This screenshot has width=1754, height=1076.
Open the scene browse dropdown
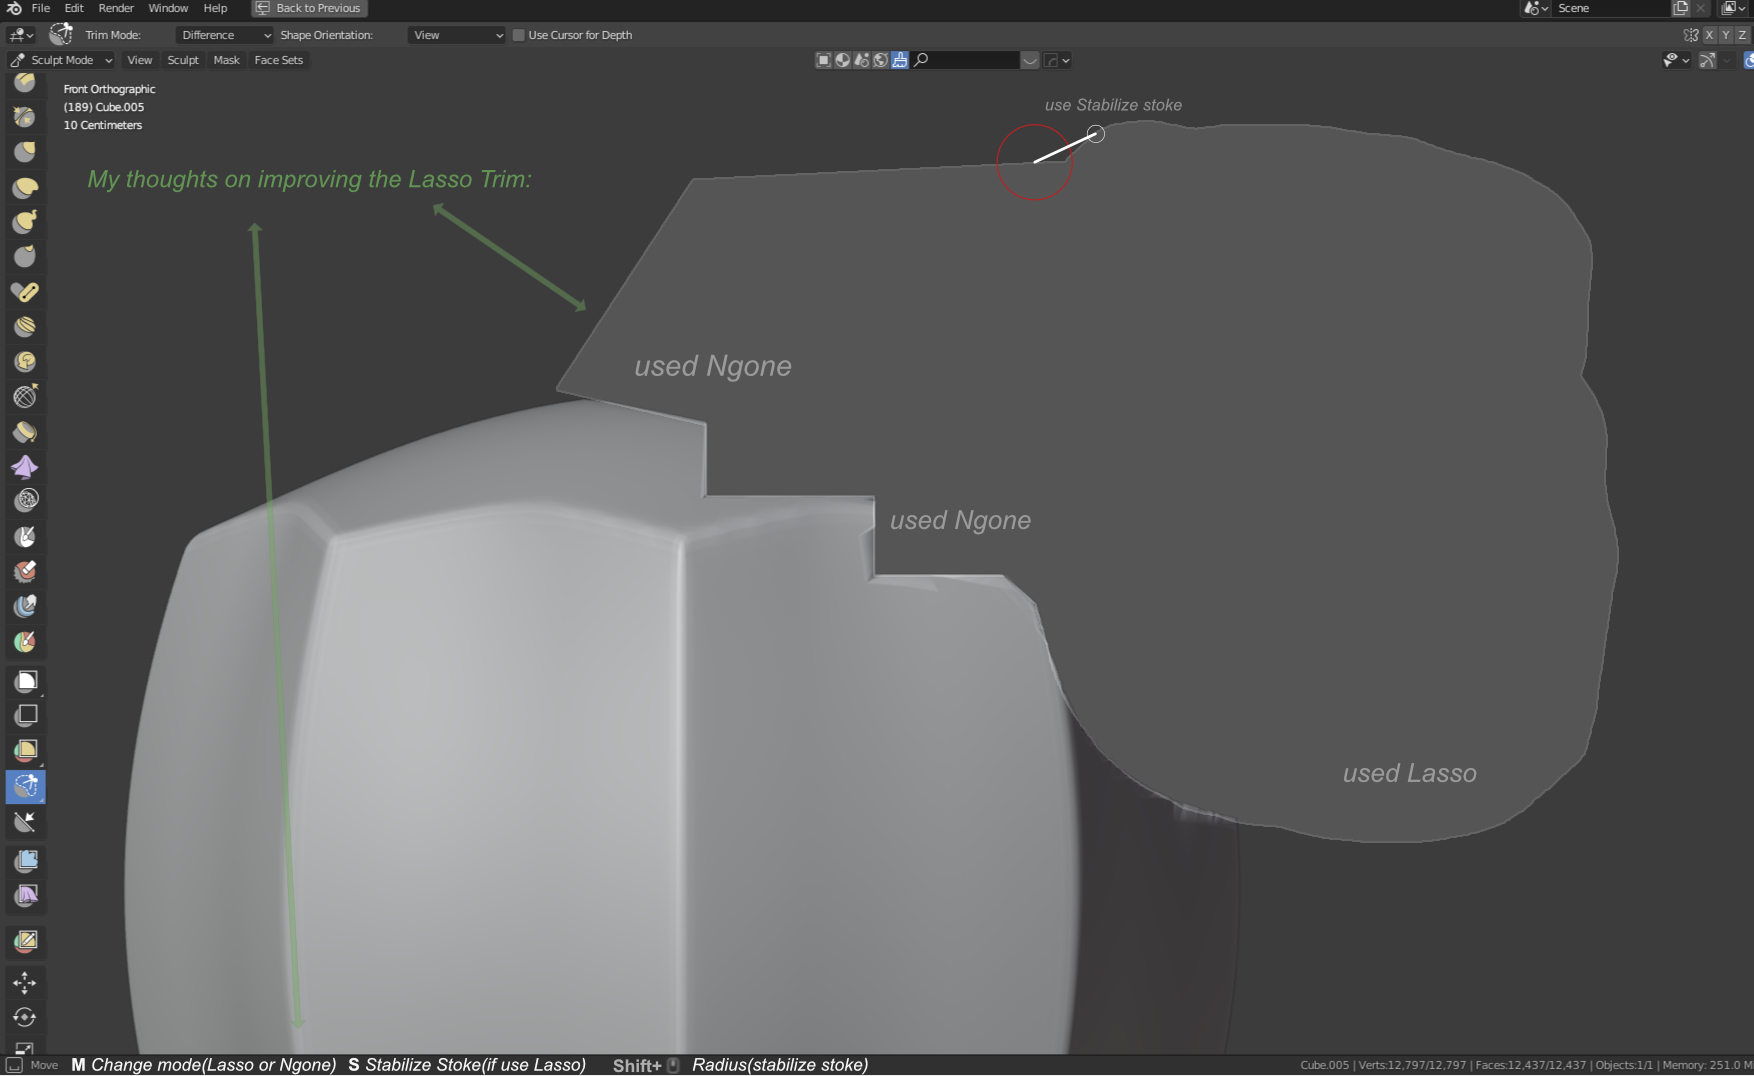point(1536,8)
